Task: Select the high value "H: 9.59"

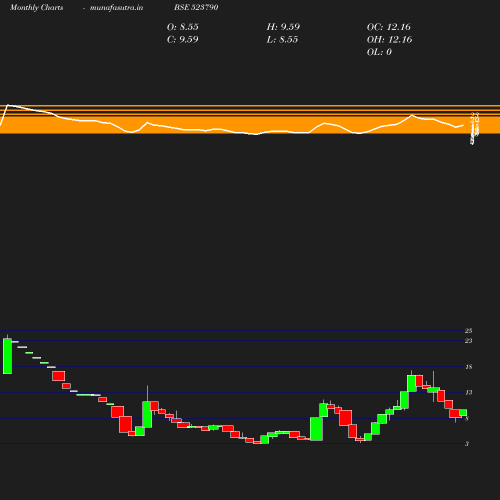Action: pos(283,27)
